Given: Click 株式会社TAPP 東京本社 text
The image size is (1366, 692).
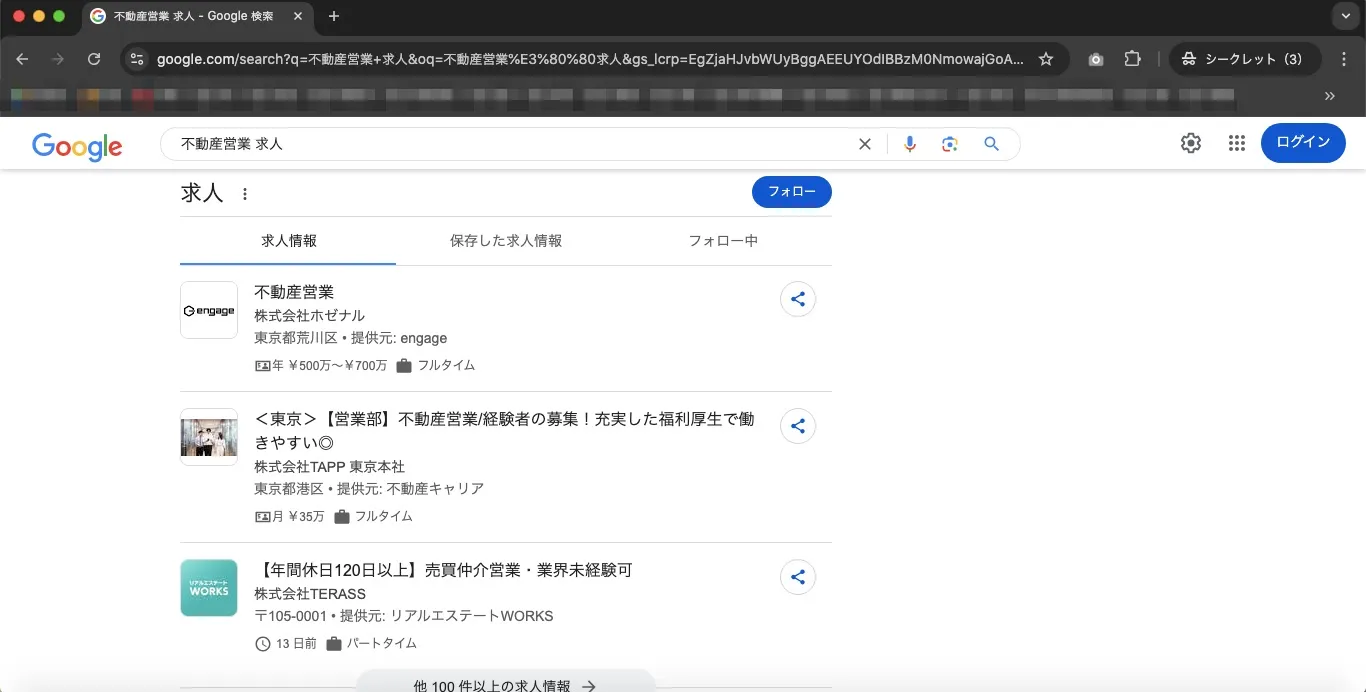Looking at the screenshot, I should tap(329, 467).
